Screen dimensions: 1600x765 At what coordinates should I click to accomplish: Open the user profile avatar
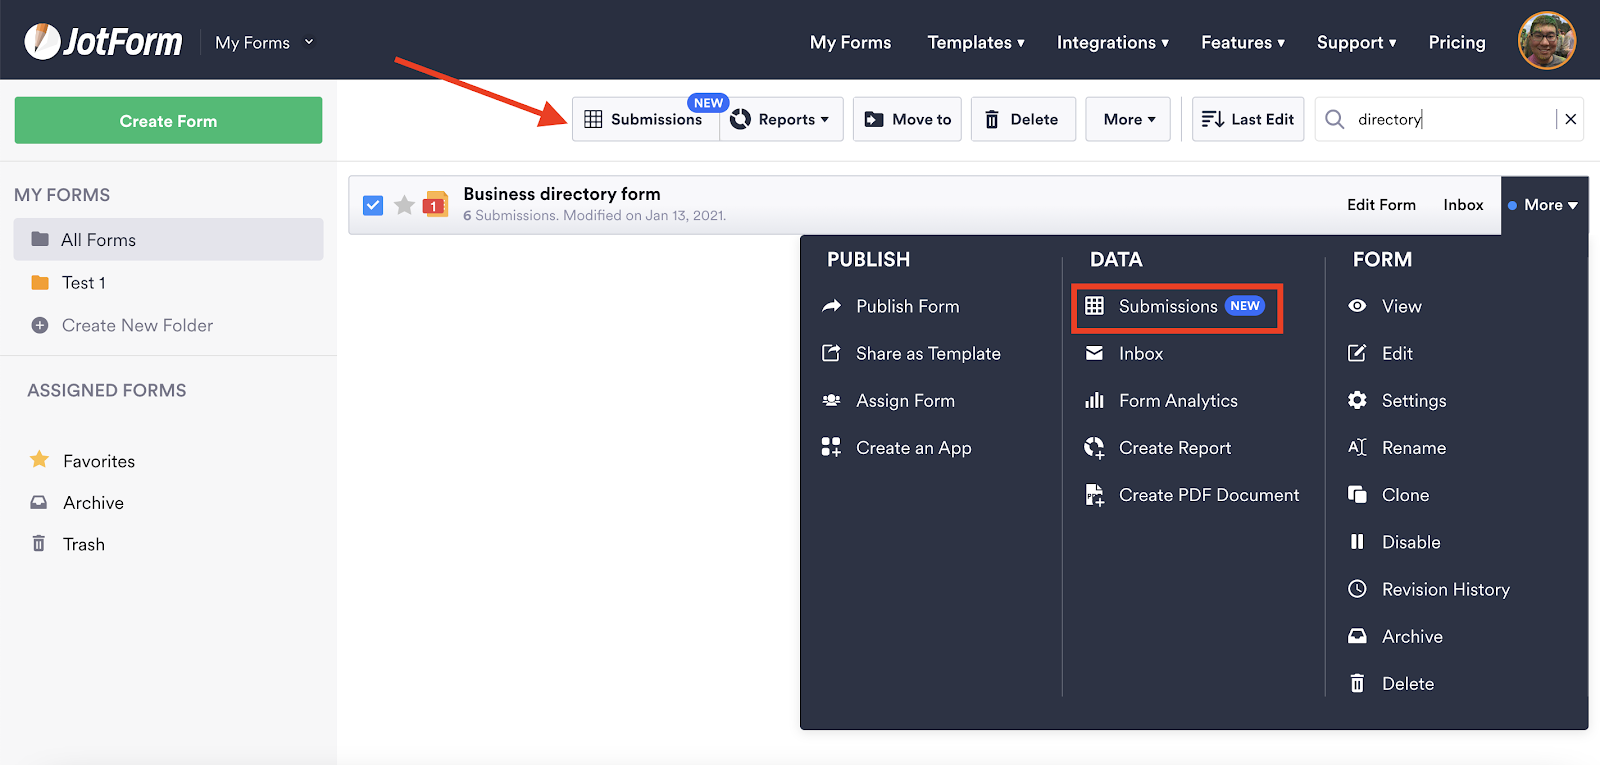coord(1547,41)
